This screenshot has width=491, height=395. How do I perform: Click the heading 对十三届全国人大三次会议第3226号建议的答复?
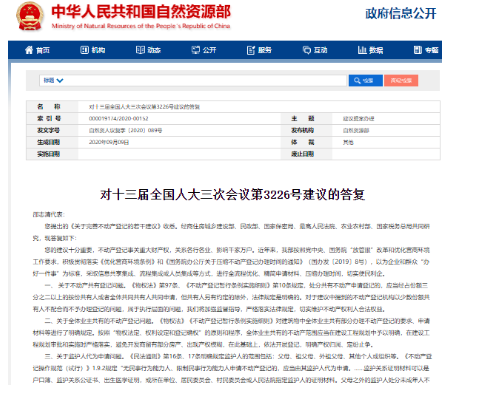232,195
